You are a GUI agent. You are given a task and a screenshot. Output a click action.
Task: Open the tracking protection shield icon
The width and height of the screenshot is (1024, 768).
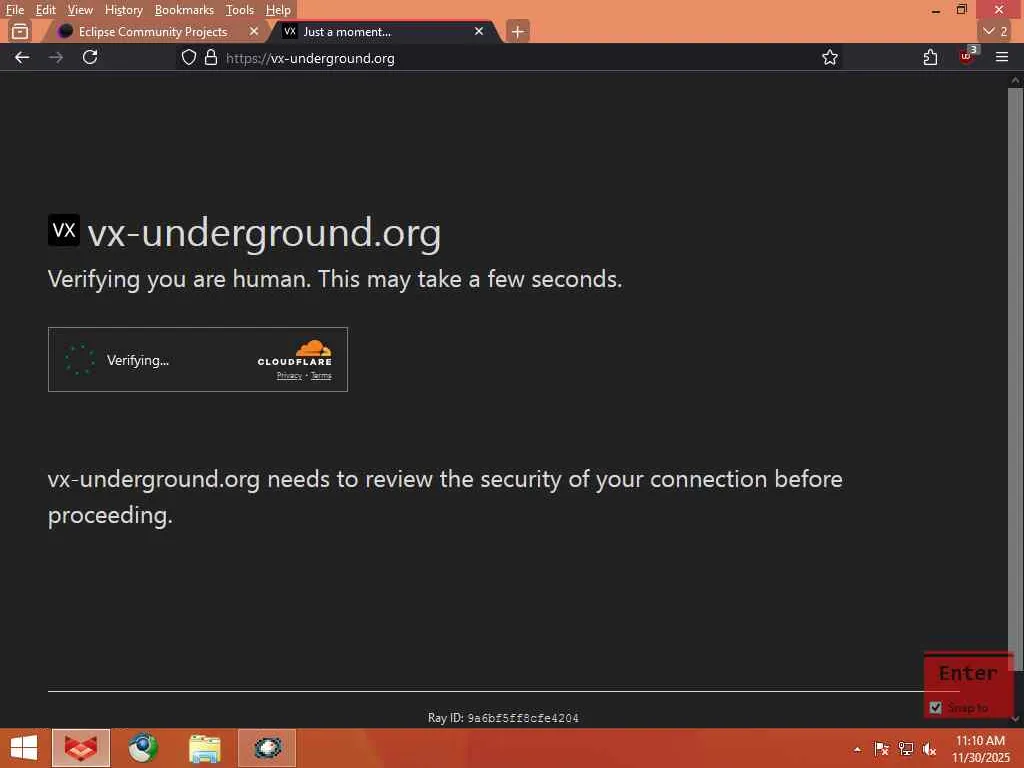189,57
